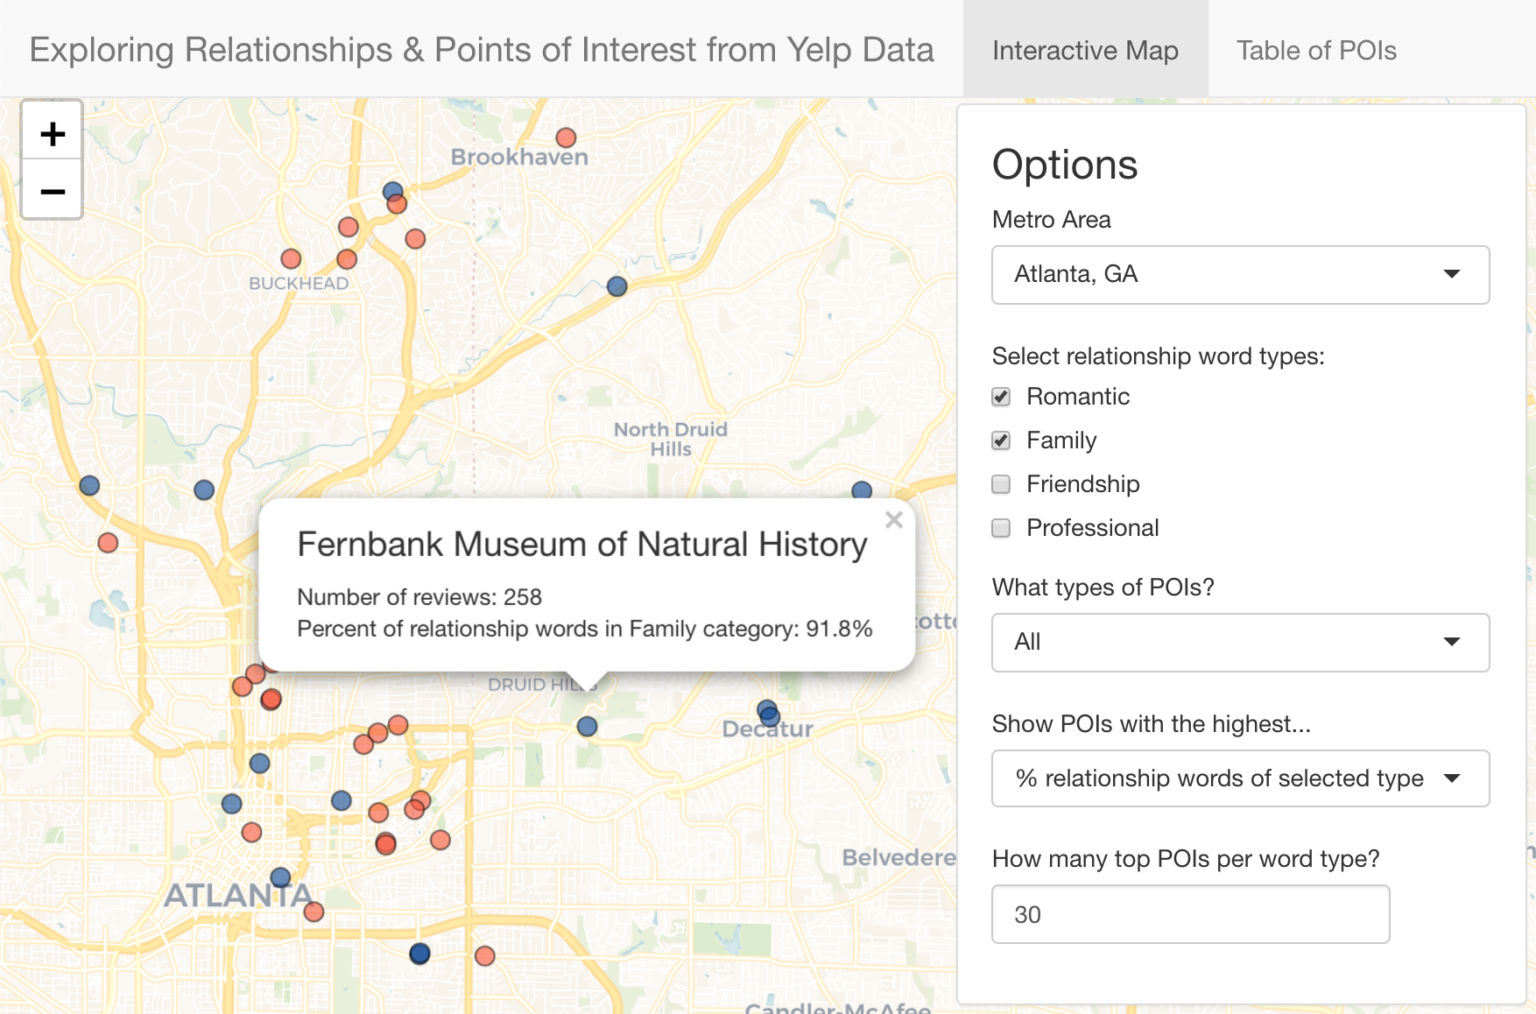
Task: Click the blue marker above the ATLANTA label
Action: (278, 876)
